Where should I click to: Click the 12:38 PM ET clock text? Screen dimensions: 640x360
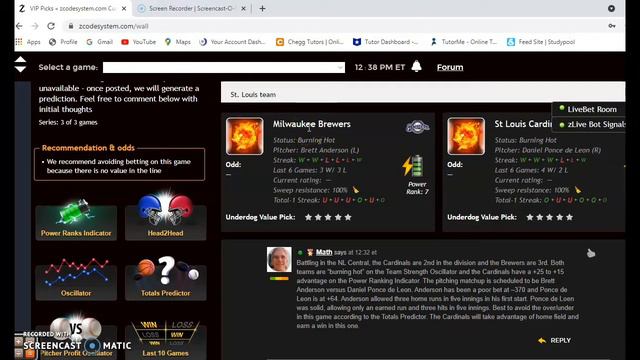coord(380,67)
